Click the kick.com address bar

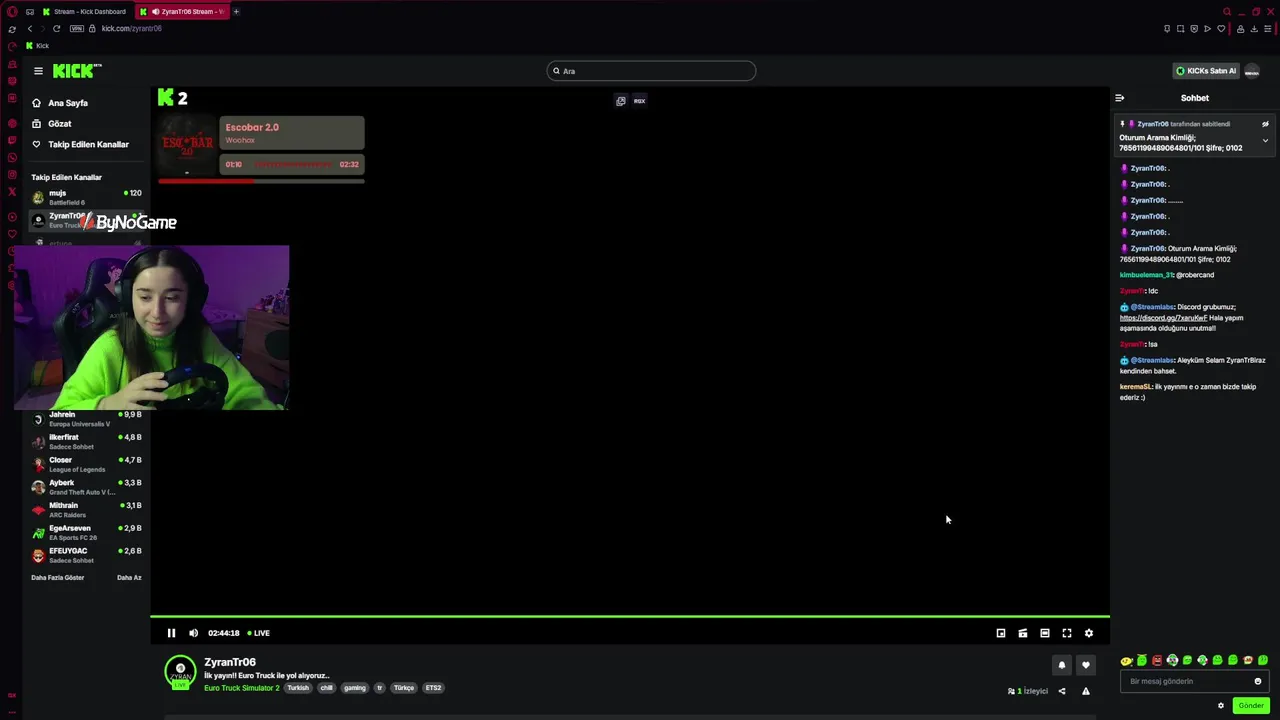click(131, 29)
